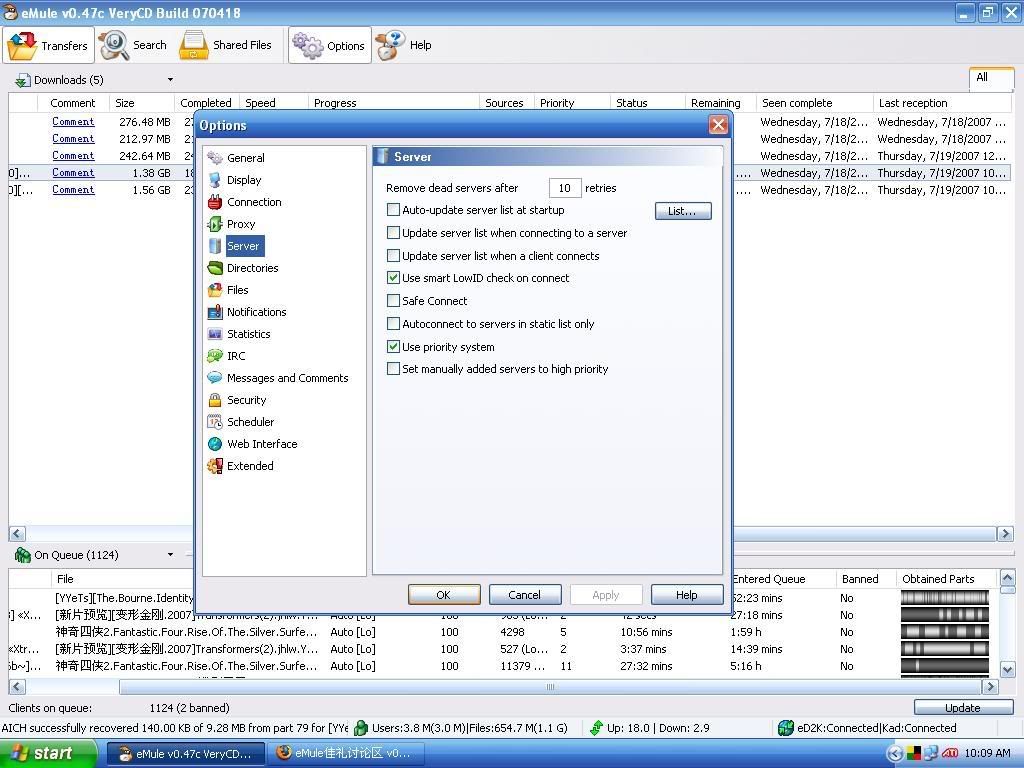Open the Options dialog Help button
This screenshot has width=1024, height=768.
point(686,595)
